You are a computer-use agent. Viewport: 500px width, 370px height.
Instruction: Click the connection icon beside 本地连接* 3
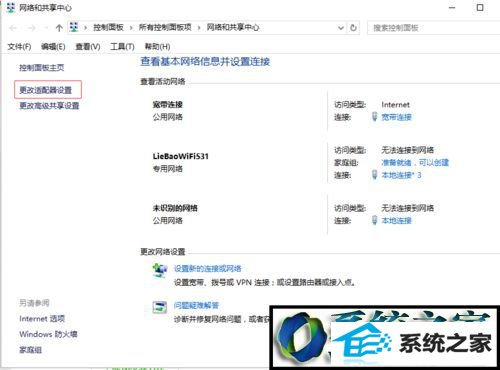pyautogui.click(x=375, y=175)
